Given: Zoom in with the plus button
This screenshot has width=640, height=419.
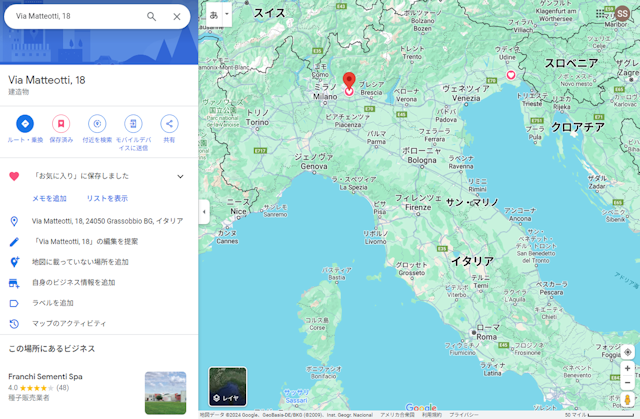Looking at the screenshot, I should tap(627, 368).
